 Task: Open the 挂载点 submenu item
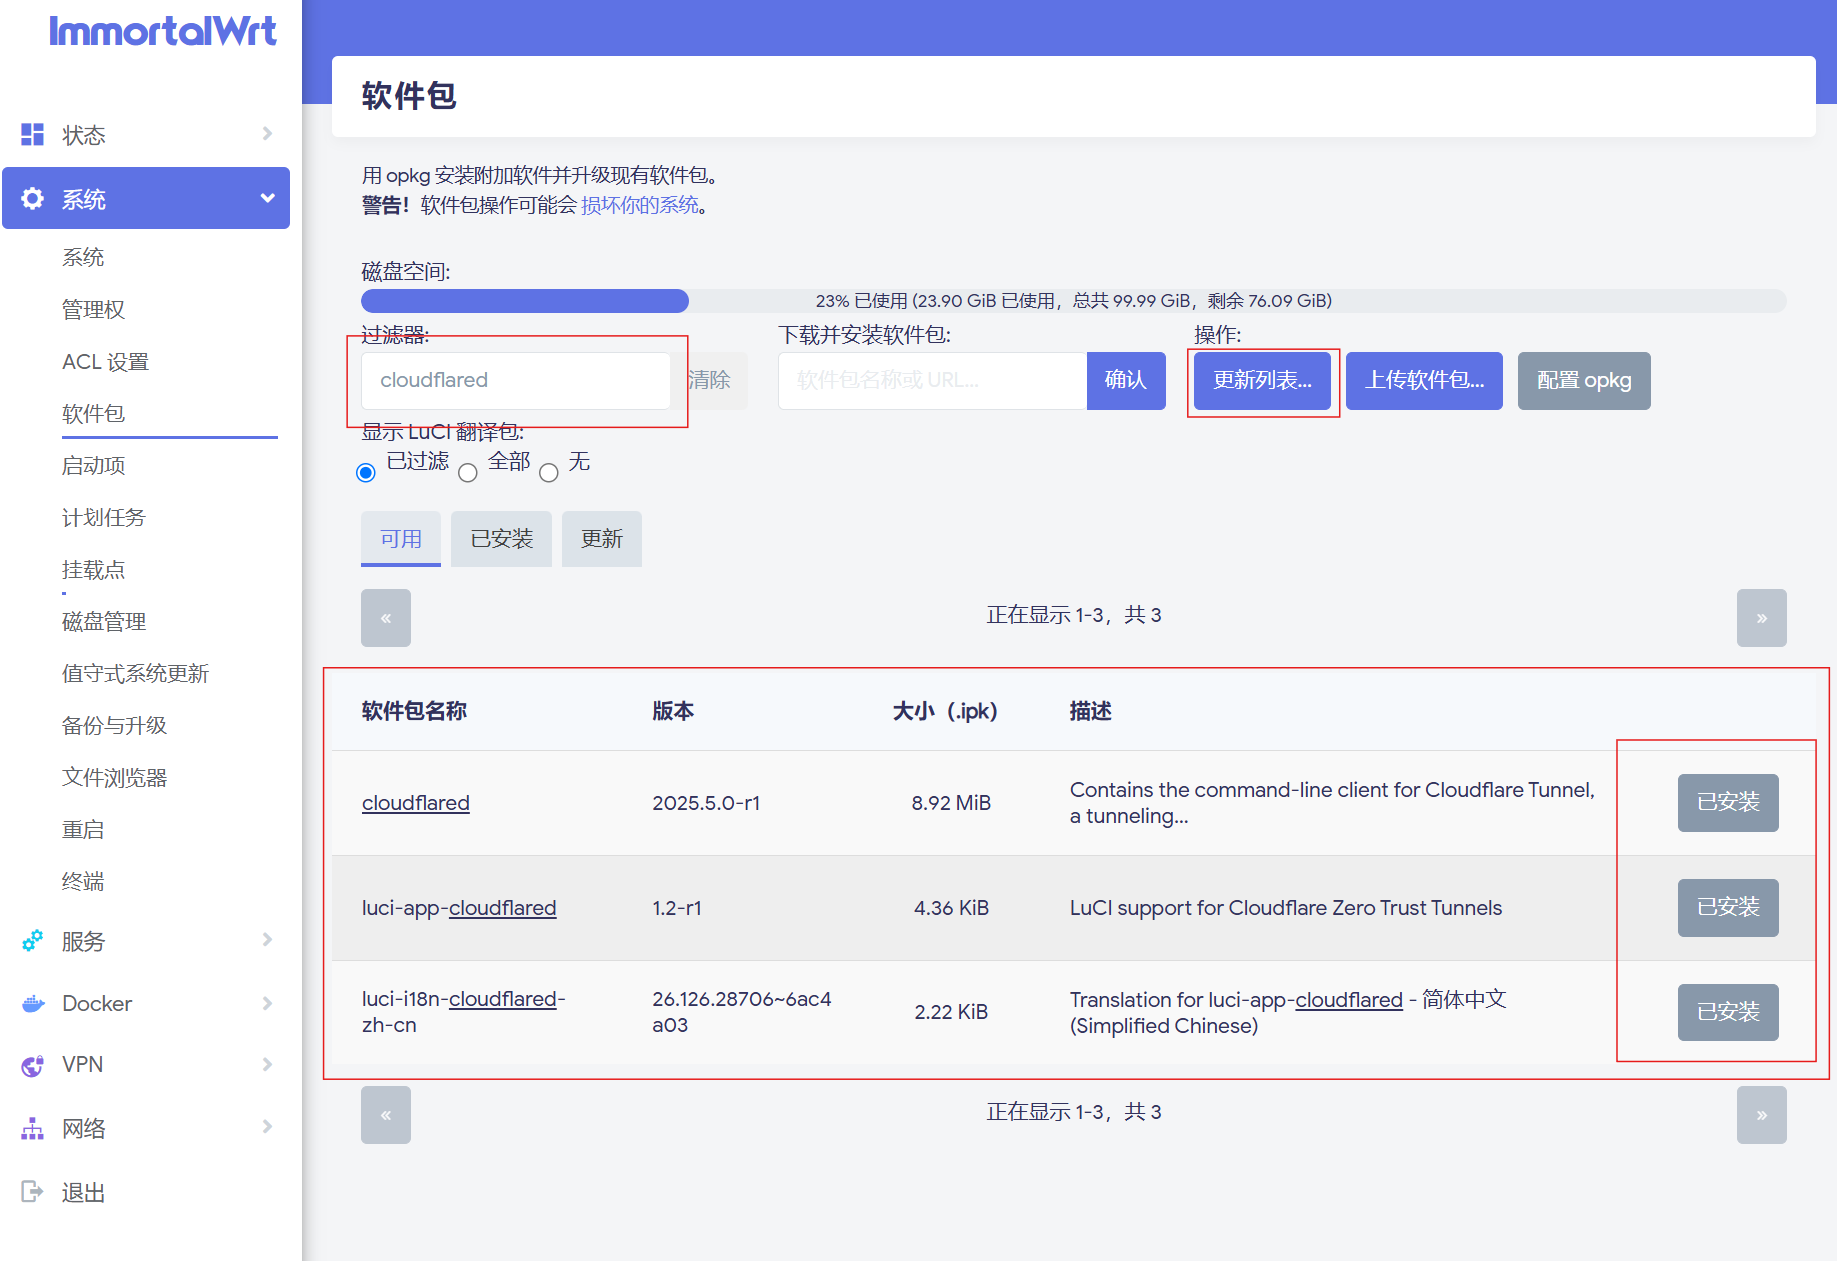94,569
